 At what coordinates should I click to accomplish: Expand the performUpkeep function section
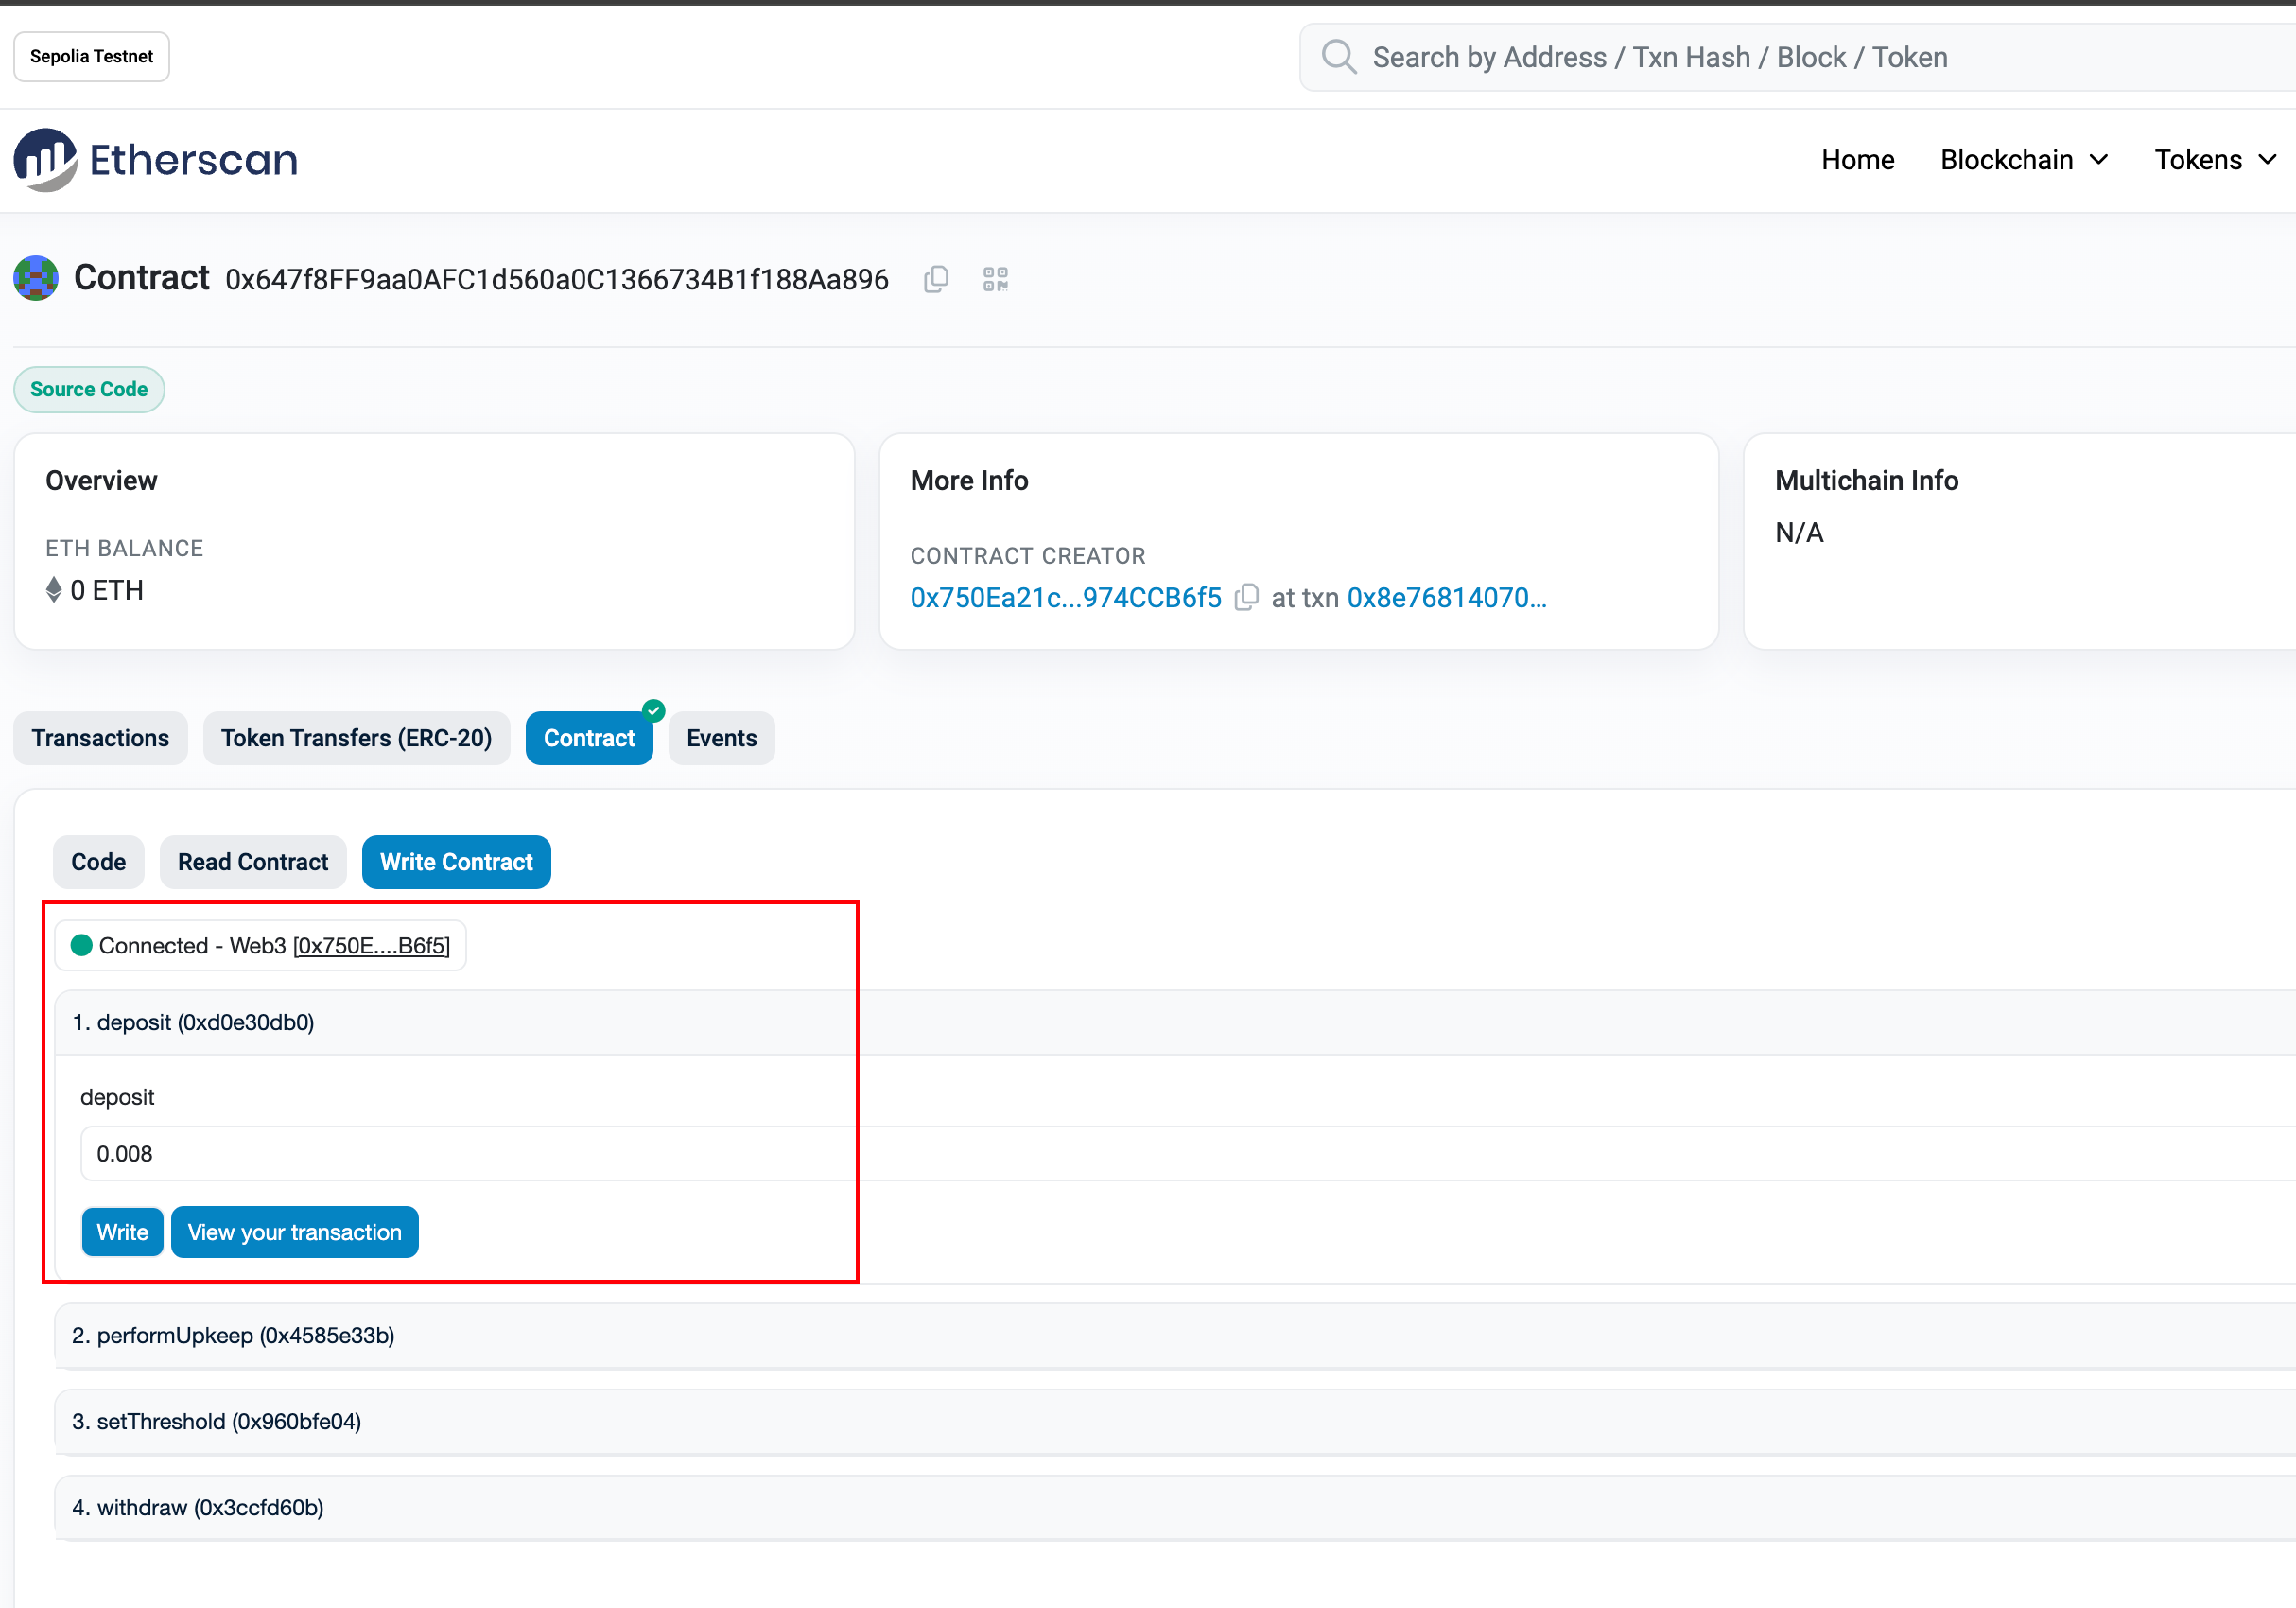[1175, 1336]
